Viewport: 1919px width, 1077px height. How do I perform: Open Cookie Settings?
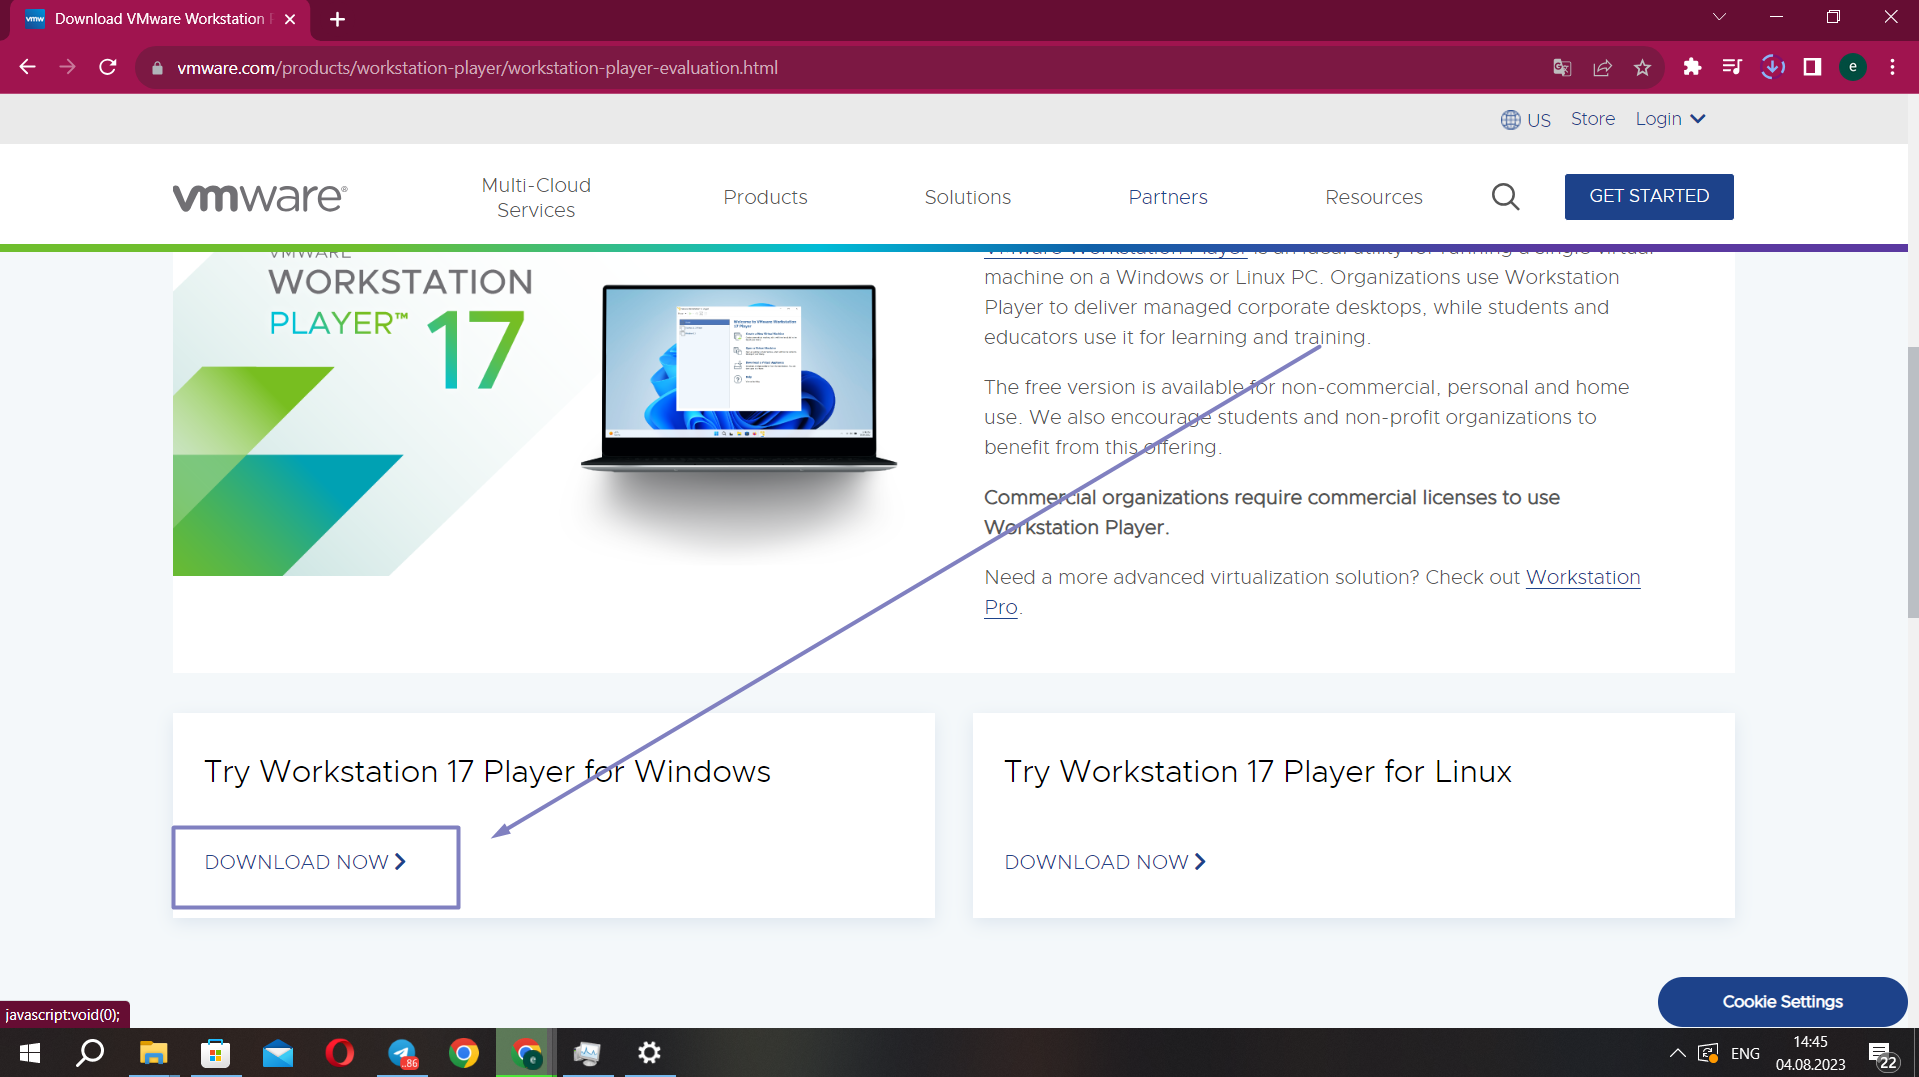(x=1782, y=1001)
